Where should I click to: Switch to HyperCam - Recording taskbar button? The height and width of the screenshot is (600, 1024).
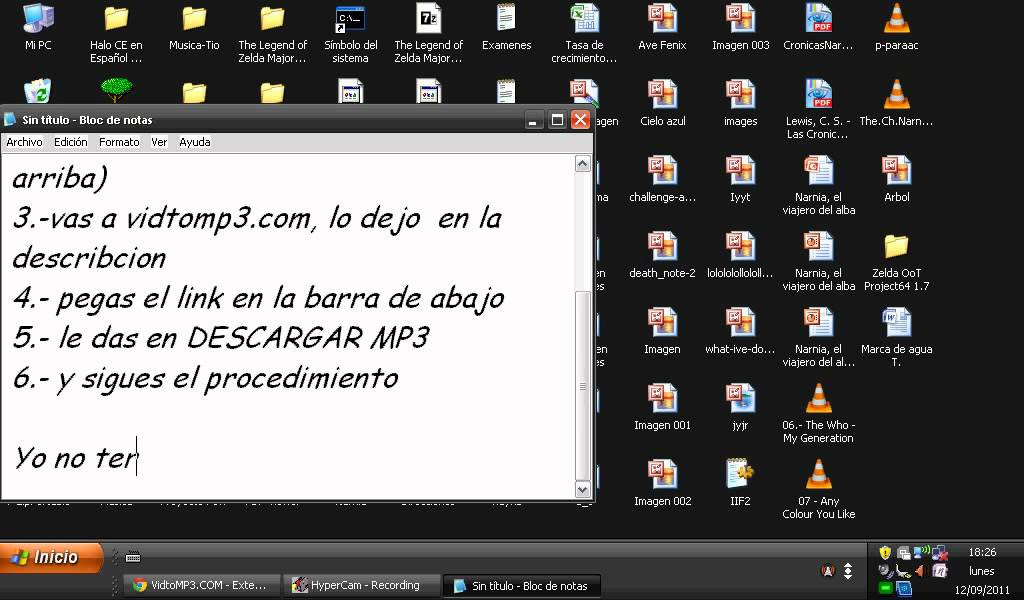(360, 585)
